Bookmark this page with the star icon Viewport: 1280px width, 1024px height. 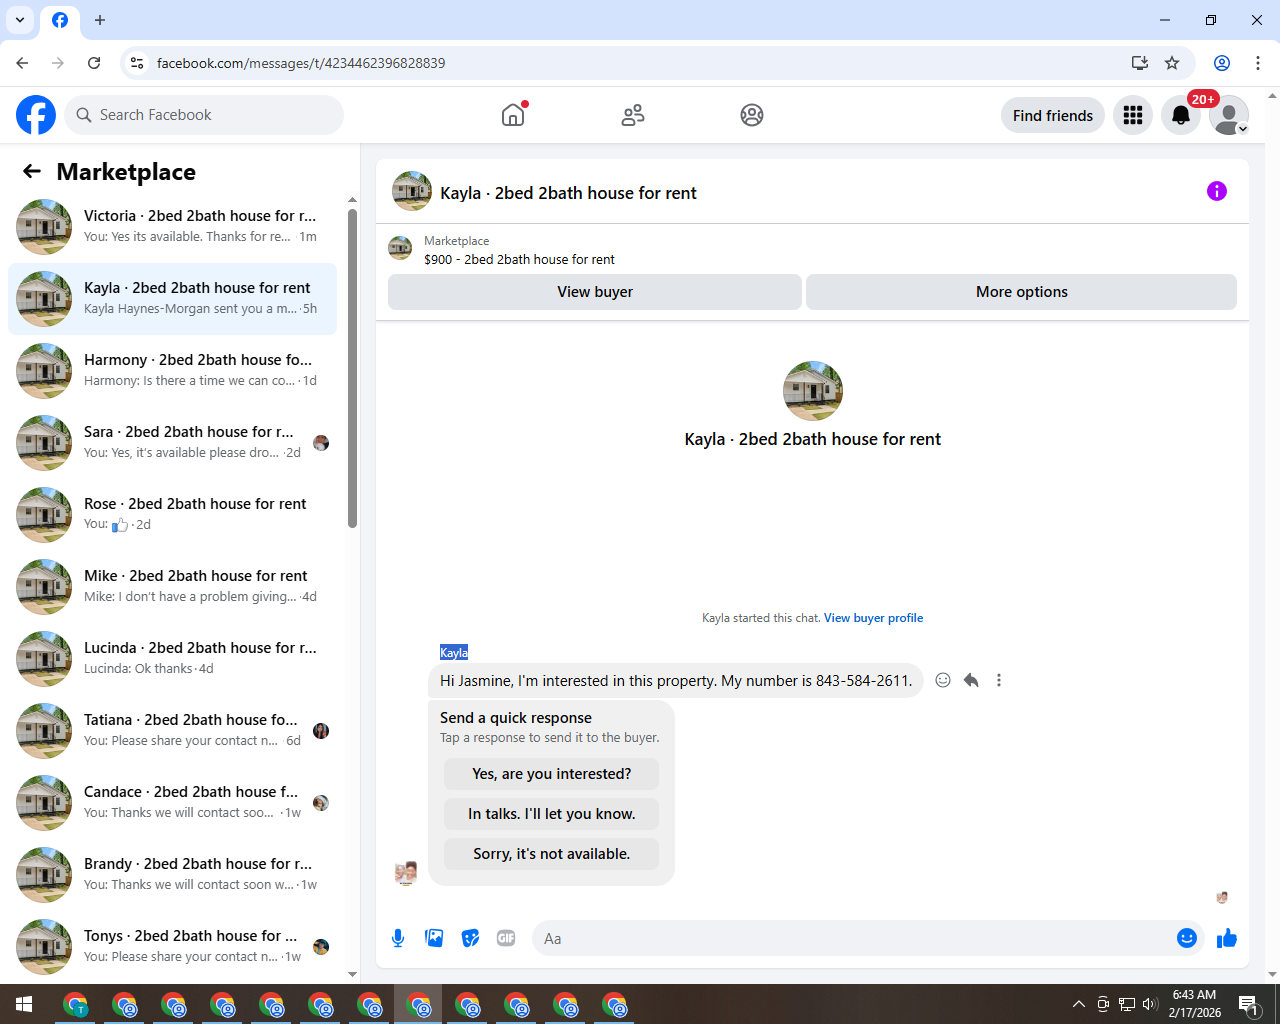[1172, 63]
